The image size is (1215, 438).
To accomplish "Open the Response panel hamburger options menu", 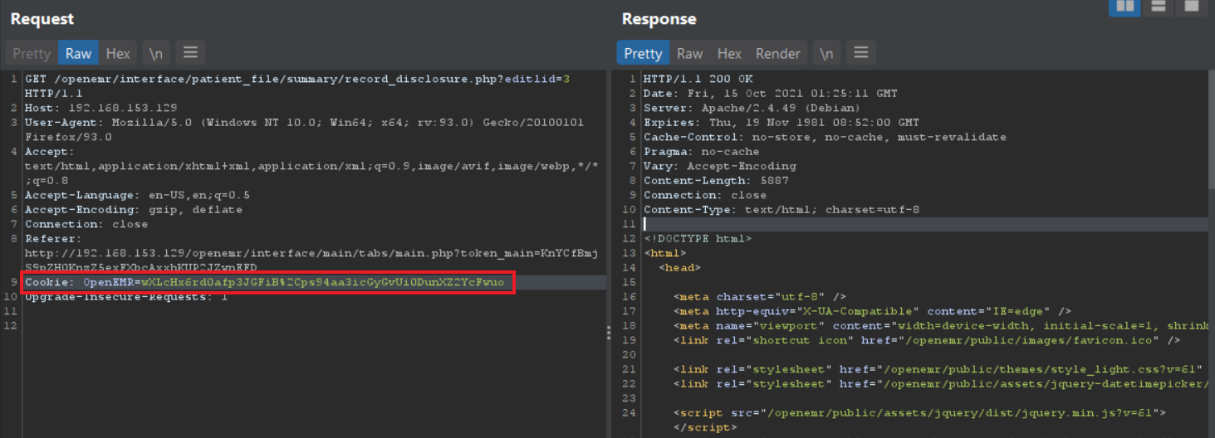I will pos(862,53).
